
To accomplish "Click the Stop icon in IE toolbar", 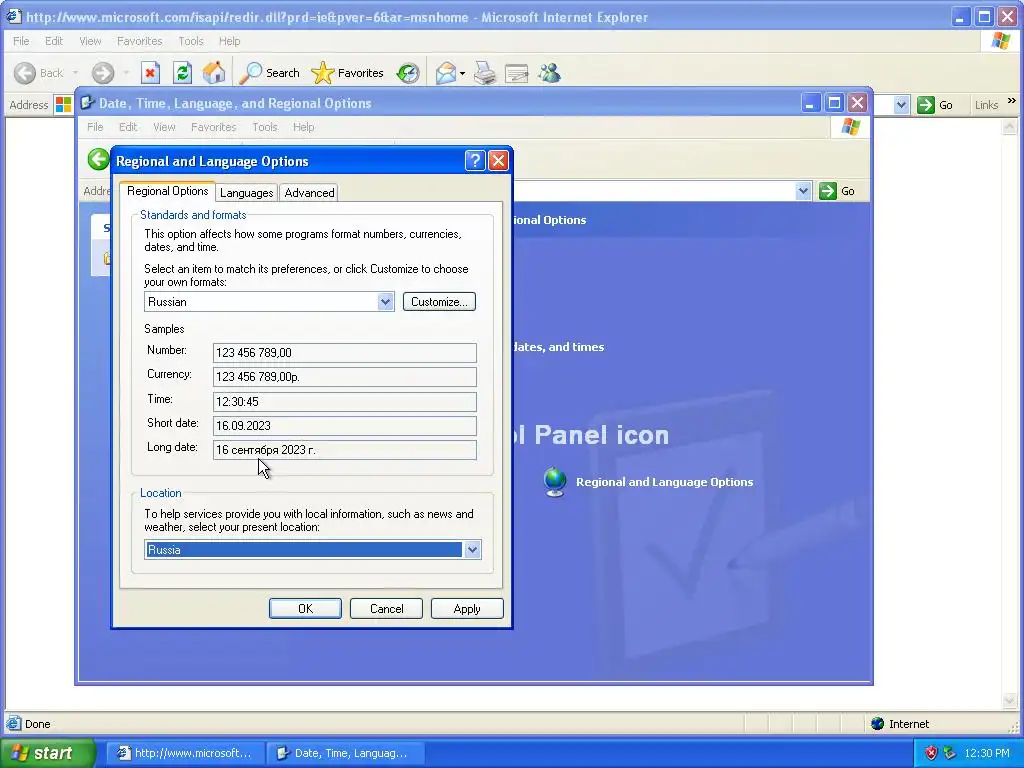I will pyautogui.click(x=150, y=72).
